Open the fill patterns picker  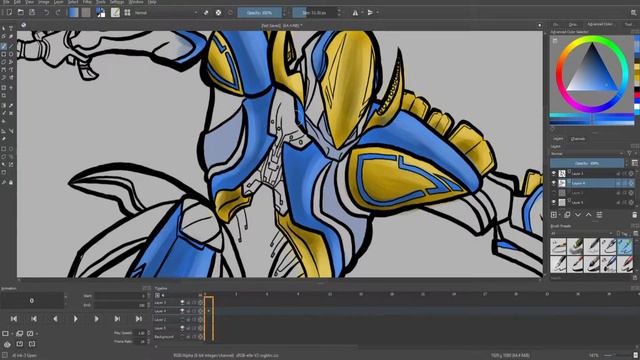(x=86, y=13)
